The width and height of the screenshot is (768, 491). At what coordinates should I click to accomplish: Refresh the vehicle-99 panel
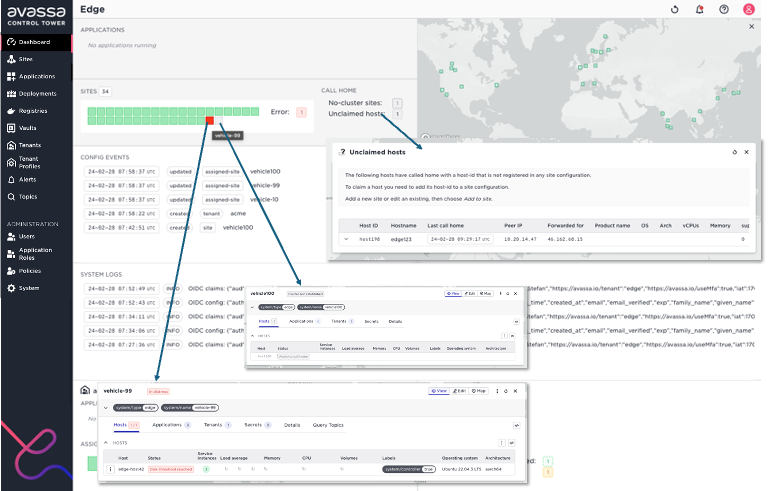coord(506,391)
